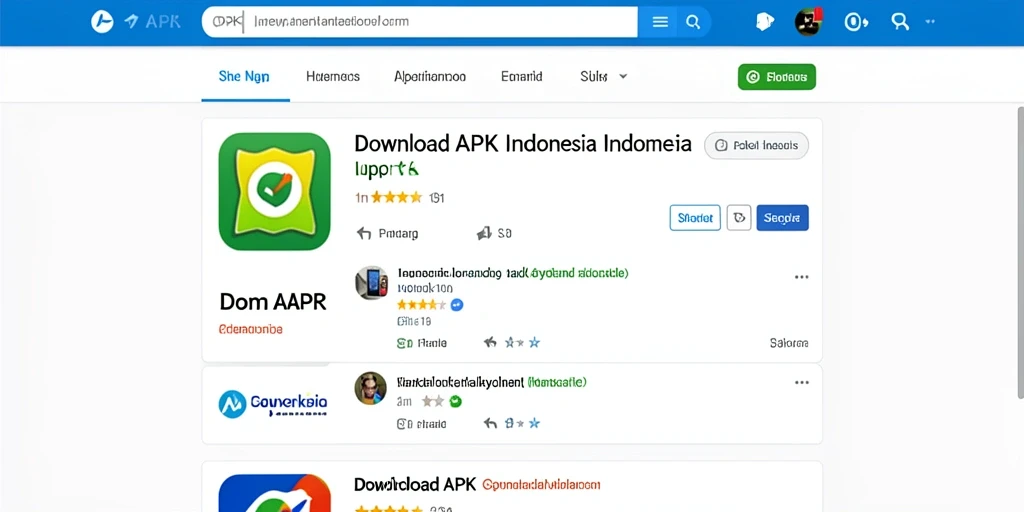
Task: Open the bottom colorful app icon
Action: point(274,493)
